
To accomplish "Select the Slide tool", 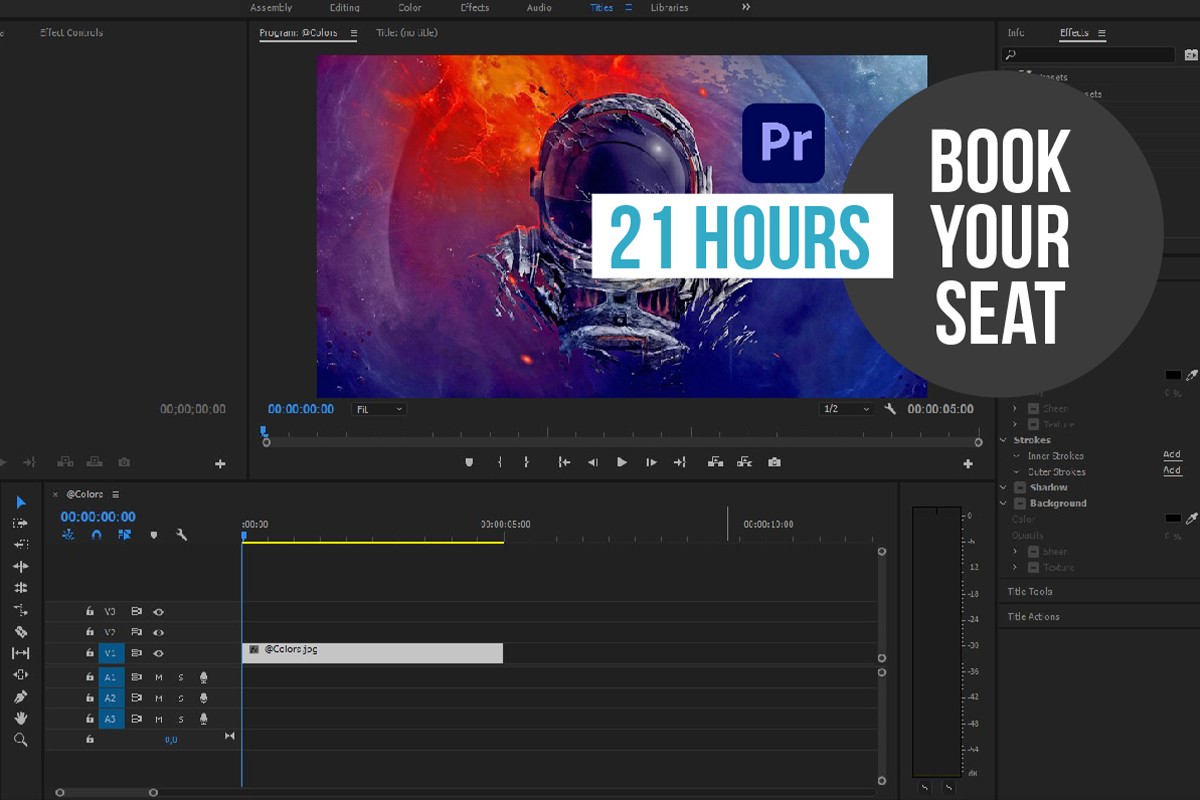I will (20, 675).
